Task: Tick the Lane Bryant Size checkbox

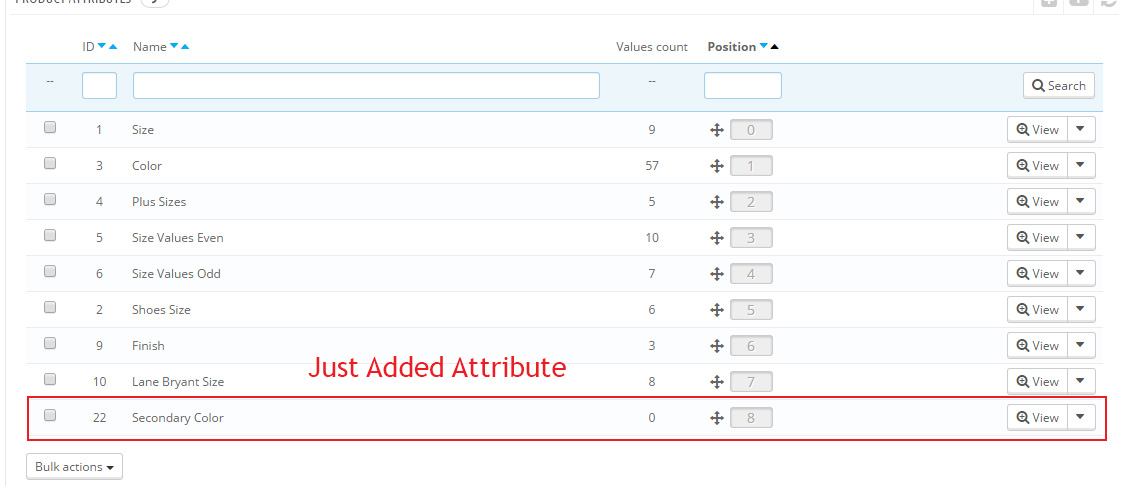Action: click(50, 379)
